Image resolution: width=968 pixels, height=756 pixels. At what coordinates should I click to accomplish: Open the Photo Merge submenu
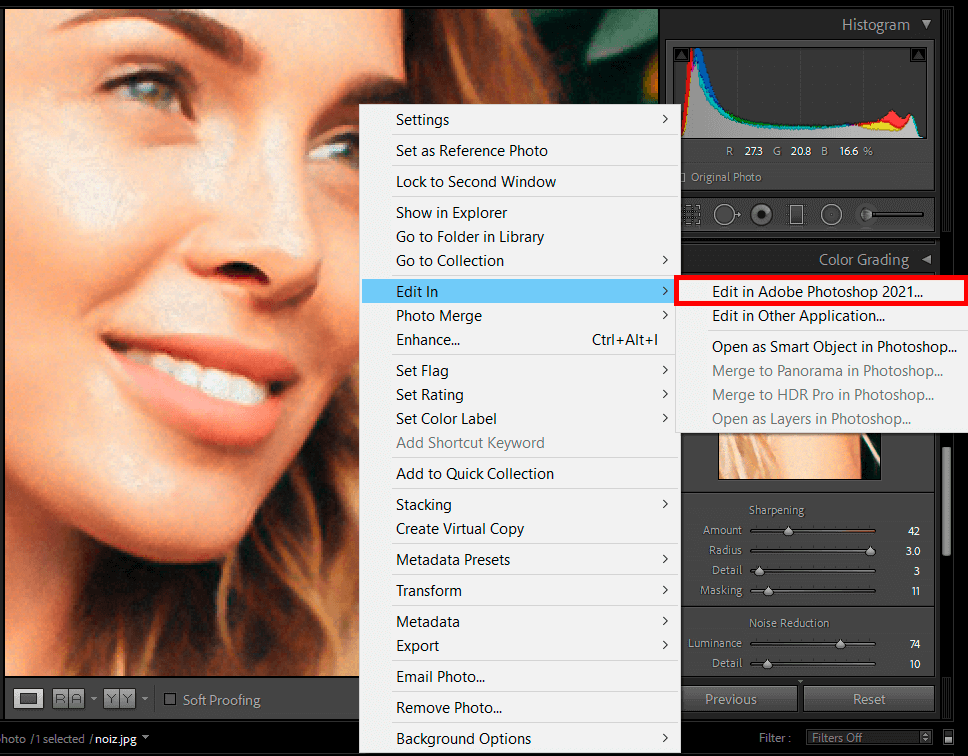coord(520,316)
